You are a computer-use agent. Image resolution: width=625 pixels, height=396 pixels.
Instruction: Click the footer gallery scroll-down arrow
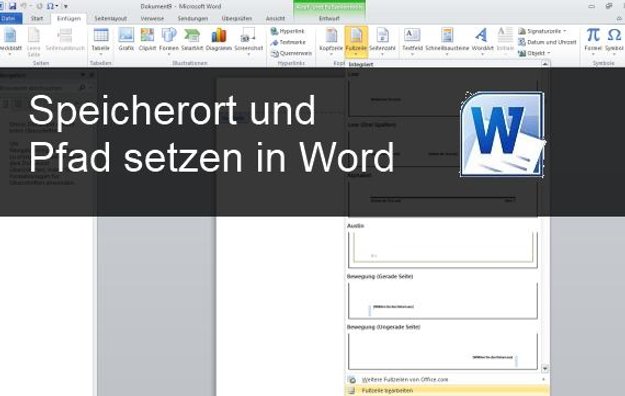[545, 368]
